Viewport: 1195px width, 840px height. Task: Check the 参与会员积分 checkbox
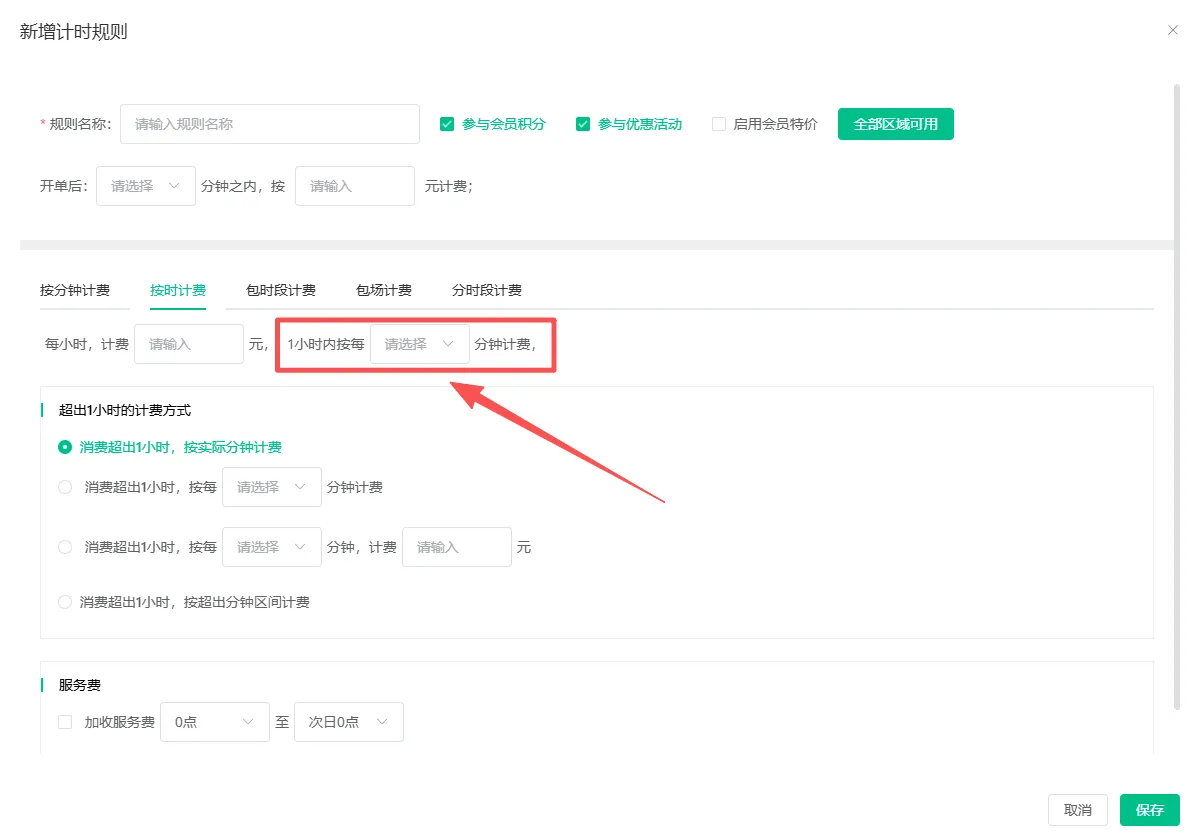(x=447, y=125)
